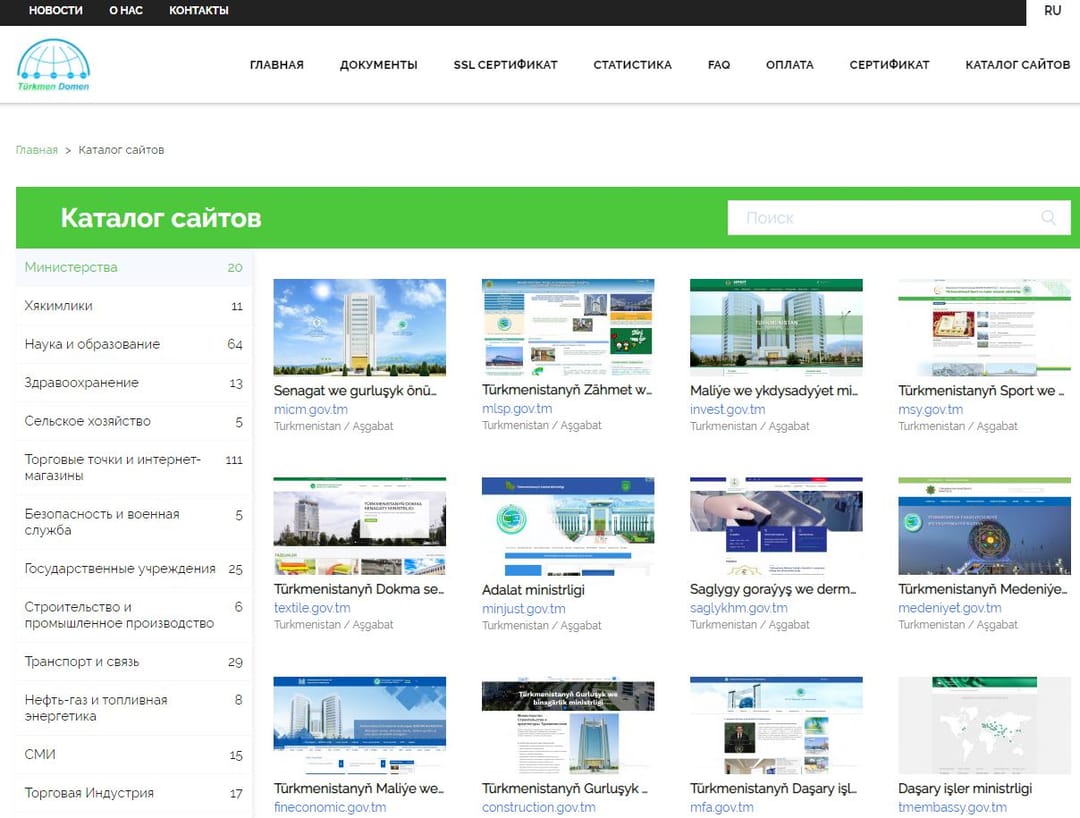This screenshot has height=818, width=1080.
Task: Open the minjust.gov.tm preview image
Action: click(568, 525)
